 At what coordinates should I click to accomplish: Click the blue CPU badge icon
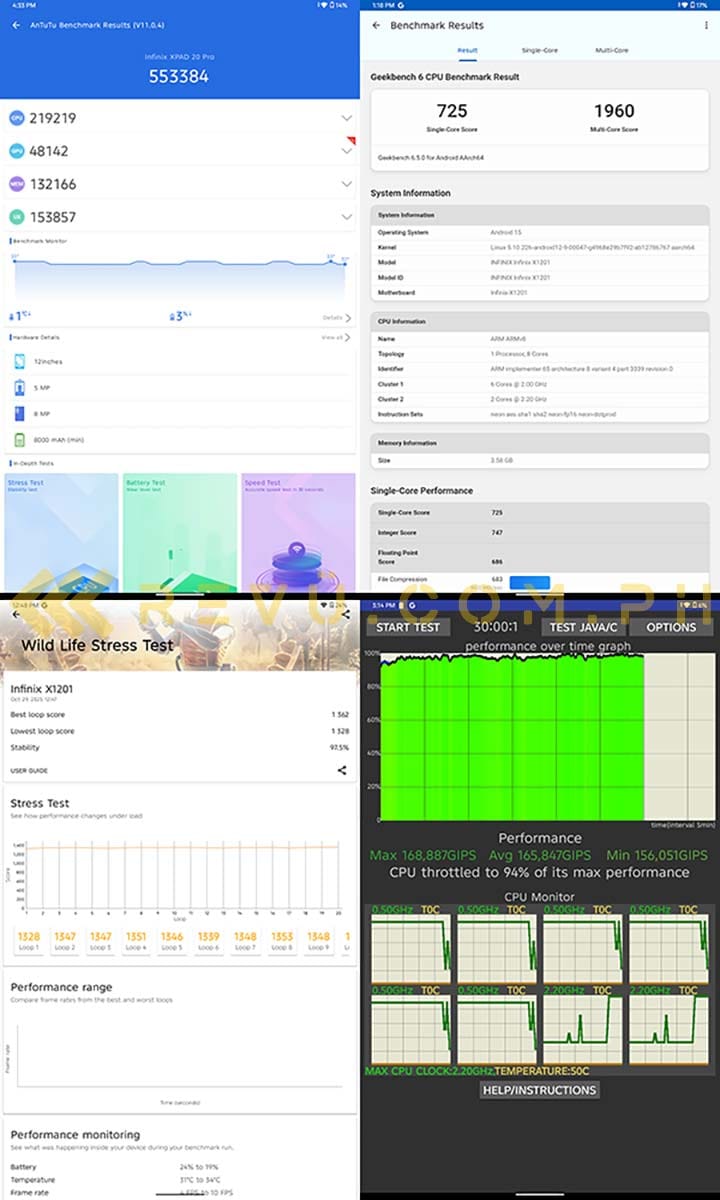point(16,118)
